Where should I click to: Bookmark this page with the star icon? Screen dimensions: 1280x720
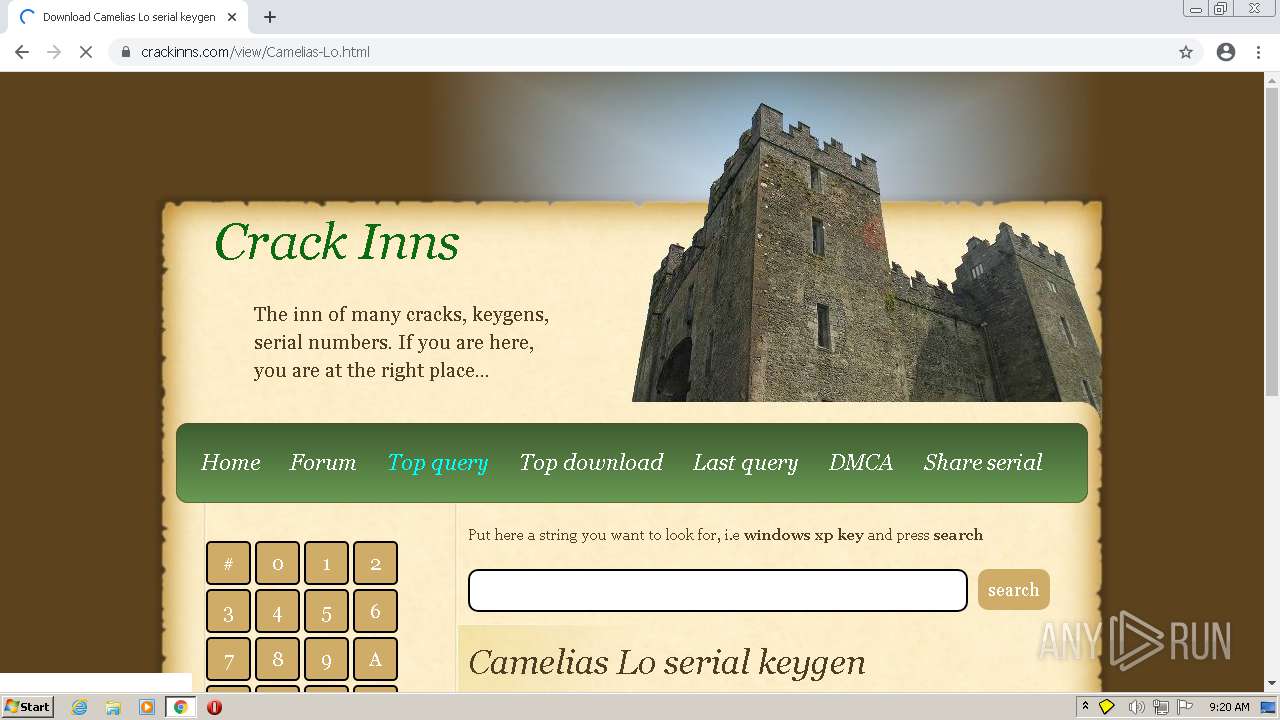[x=1186, y=52]
